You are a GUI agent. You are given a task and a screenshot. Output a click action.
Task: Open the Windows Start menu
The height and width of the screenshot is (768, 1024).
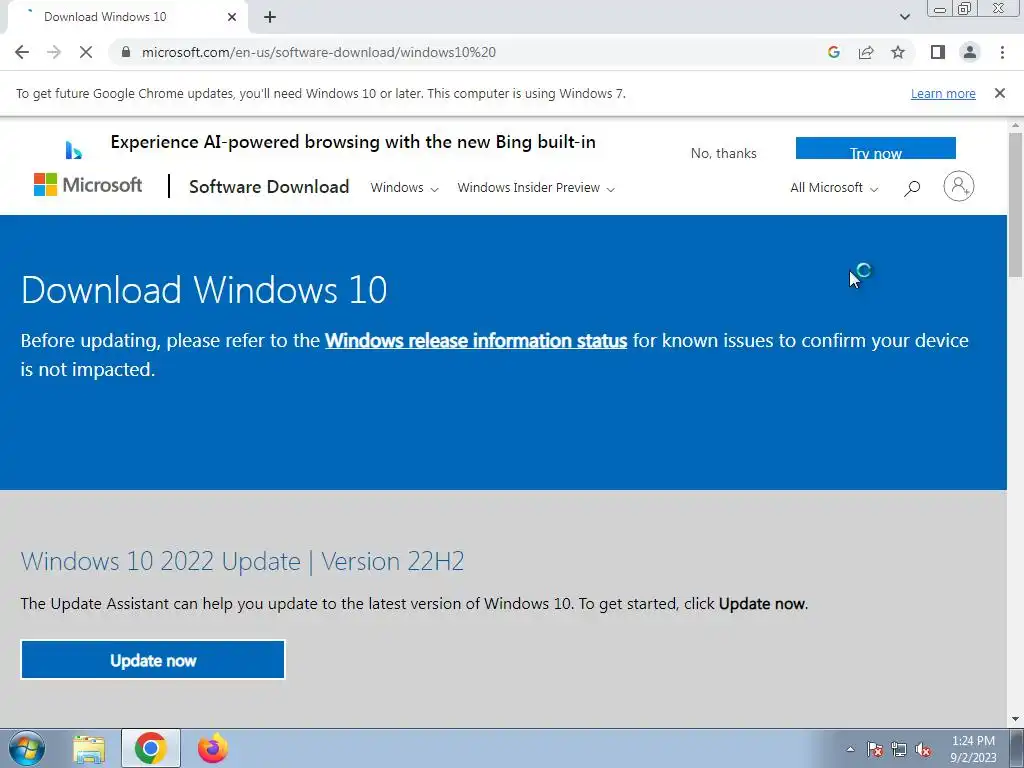[x=27, y=748]
